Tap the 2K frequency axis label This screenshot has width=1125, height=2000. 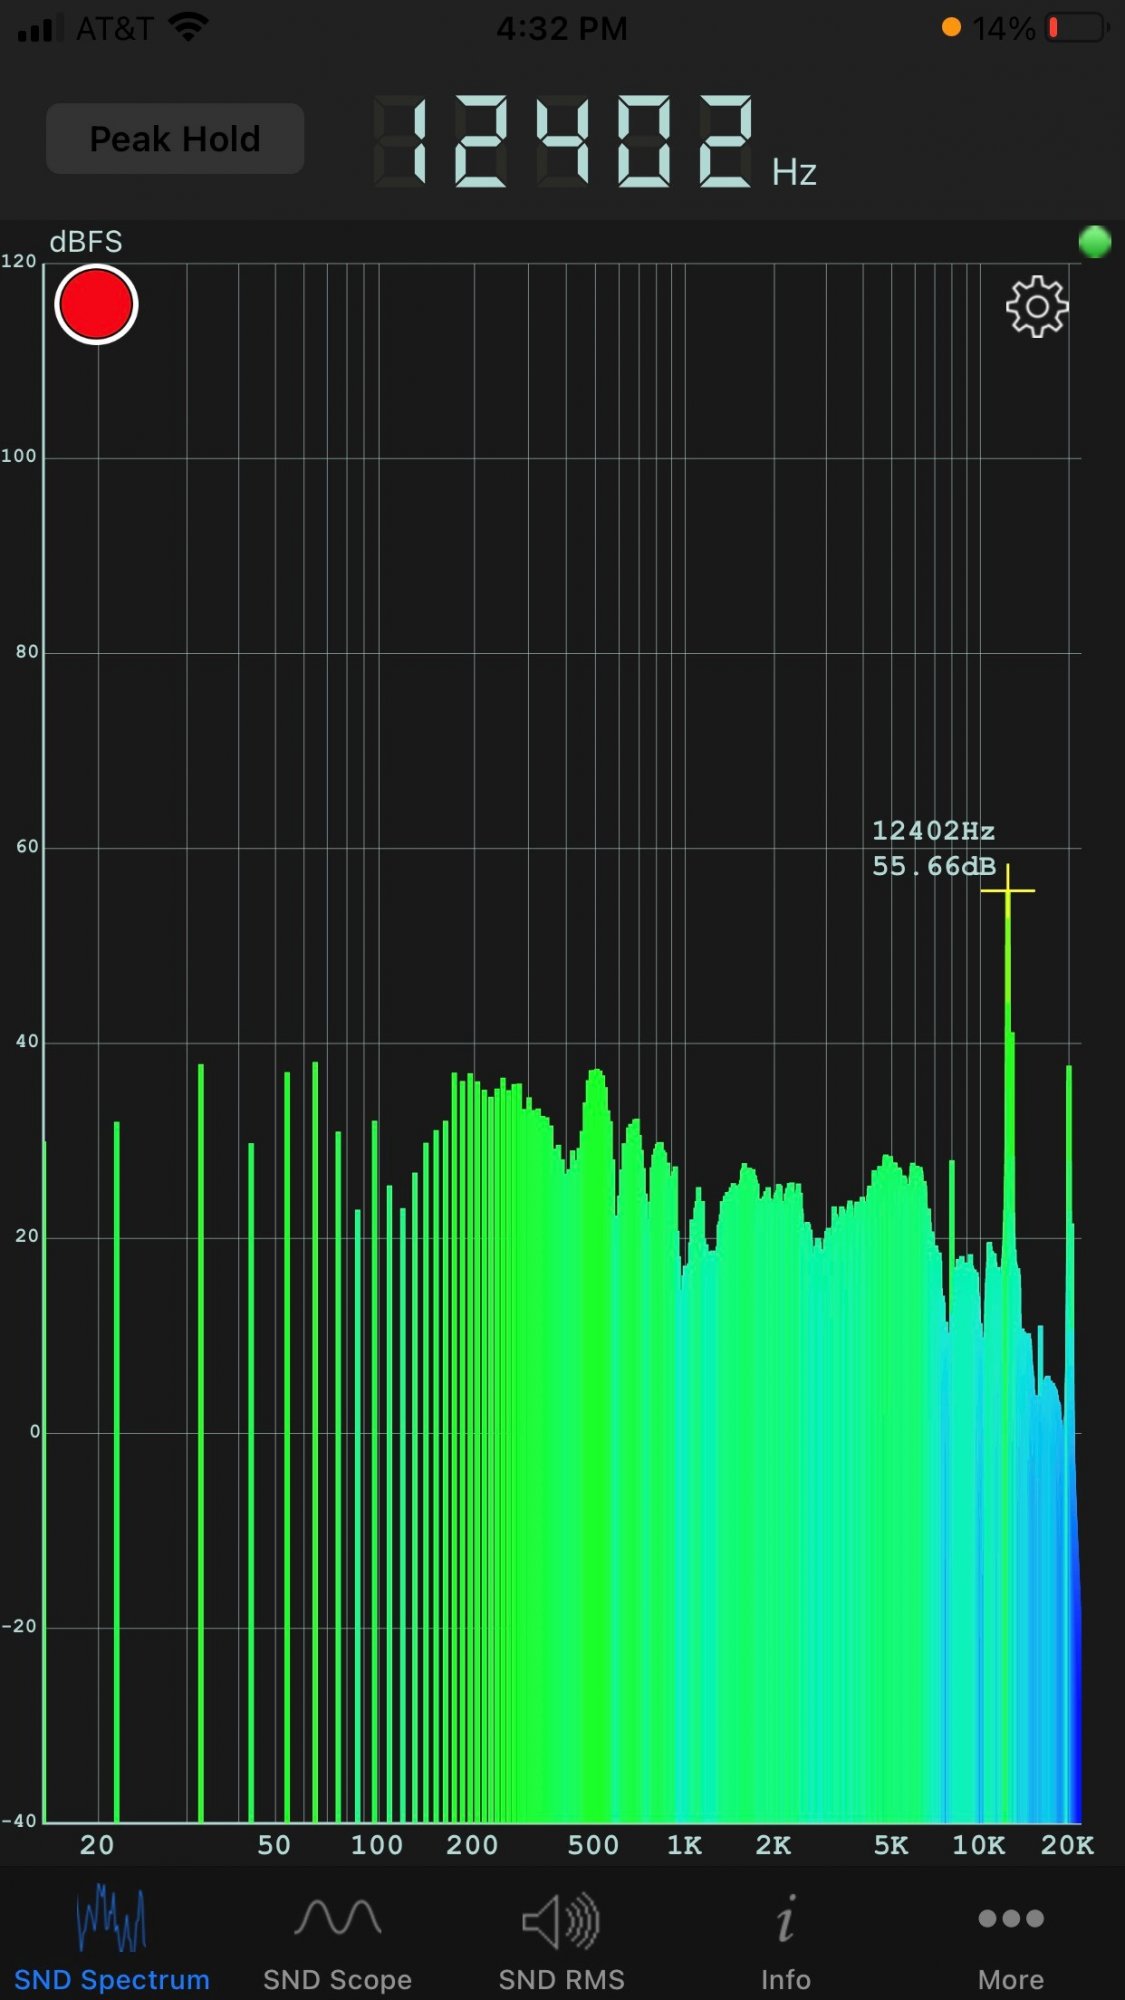pyautogui.click(x=773, y=1845)
